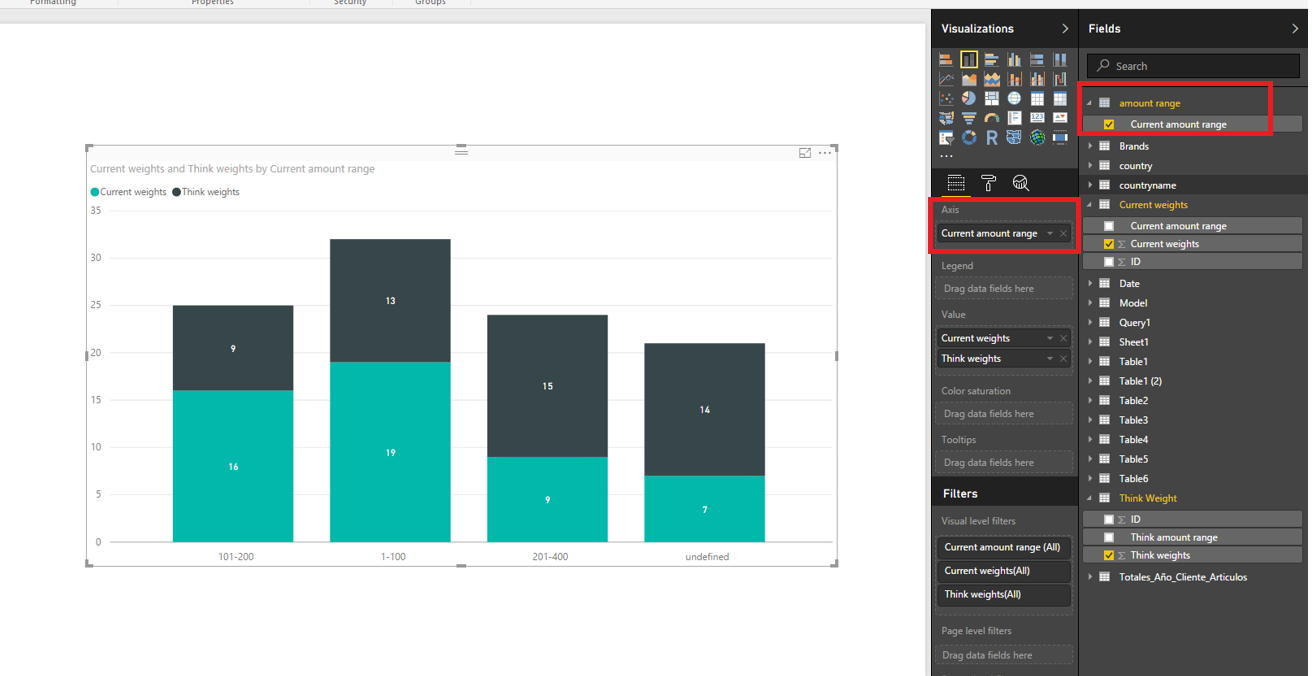Check the Think amount range field
Image resolution: width=1313 pixels, height=676 pixels.
pyautogui.click(x=1109, y=538)
